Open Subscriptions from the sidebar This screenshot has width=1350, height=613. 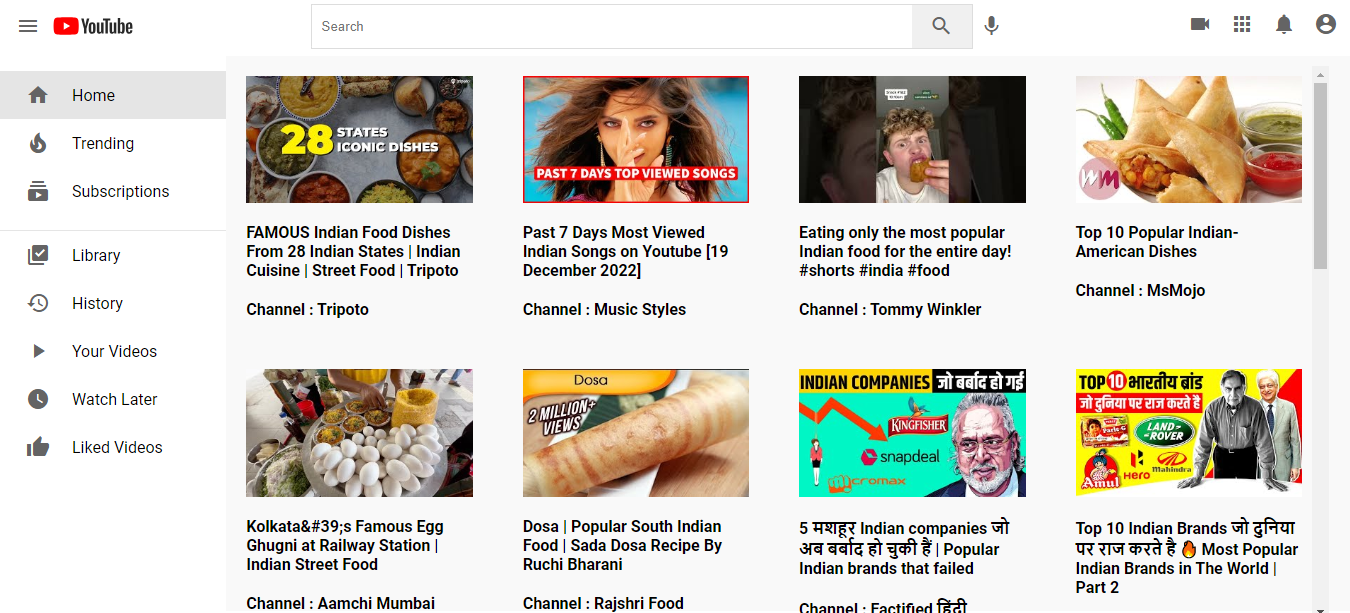point(113,191)
